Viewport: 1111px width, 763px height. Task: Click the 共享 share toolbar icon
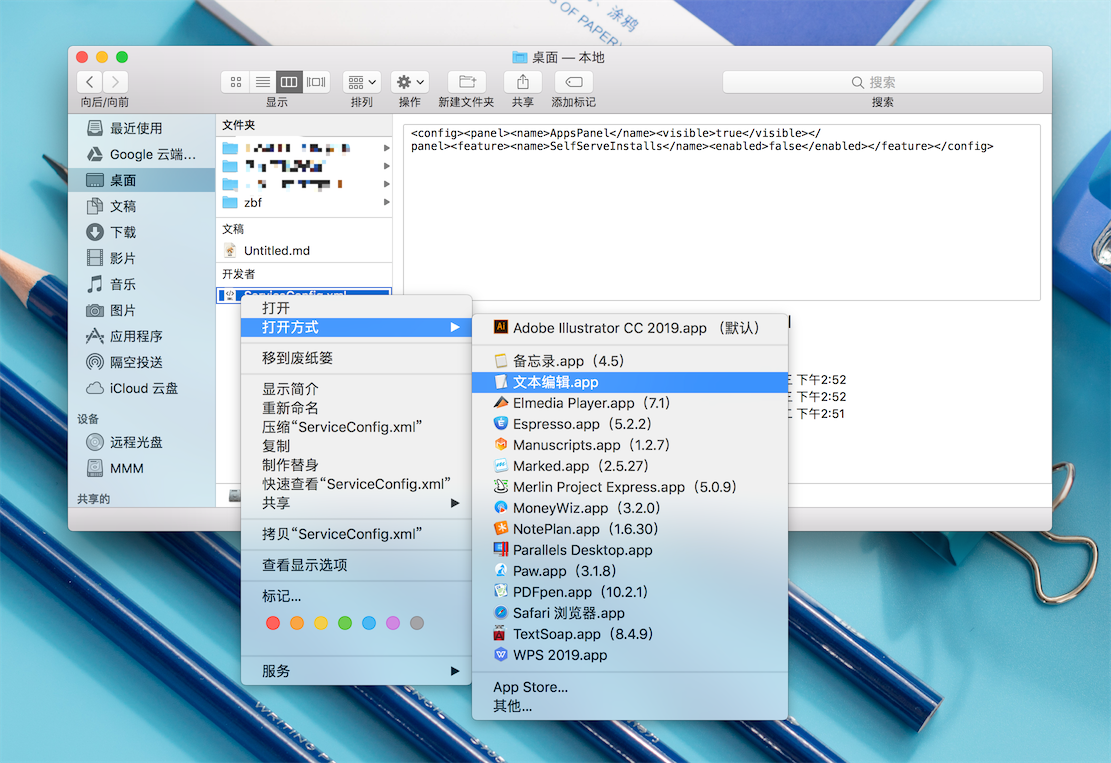tap(523, 82)
